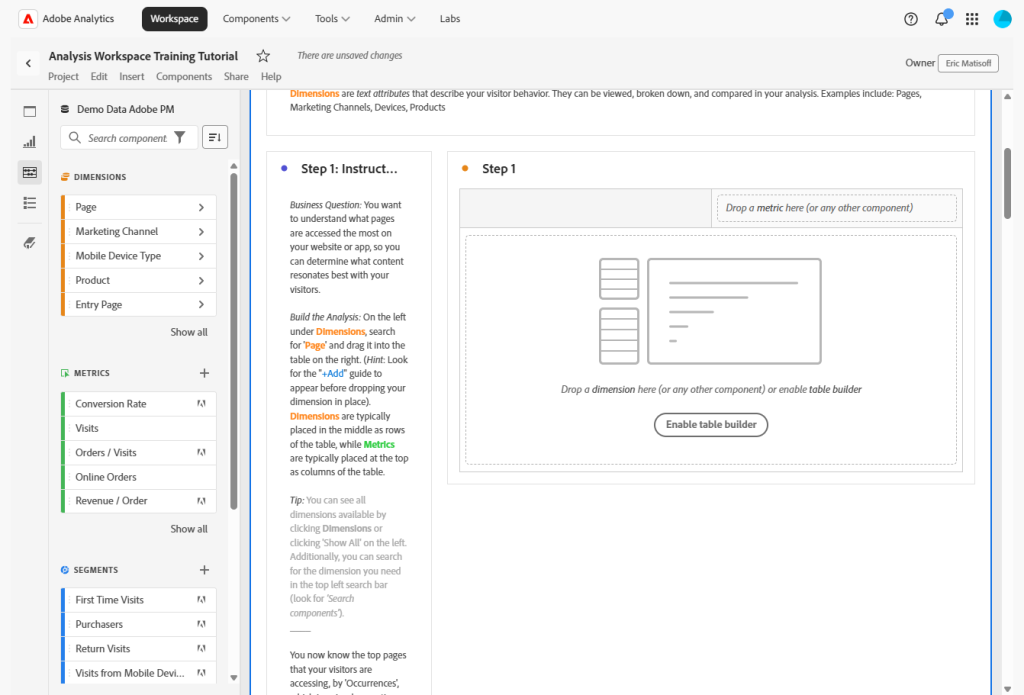Switch to the Labs tab

click(450, 19)
